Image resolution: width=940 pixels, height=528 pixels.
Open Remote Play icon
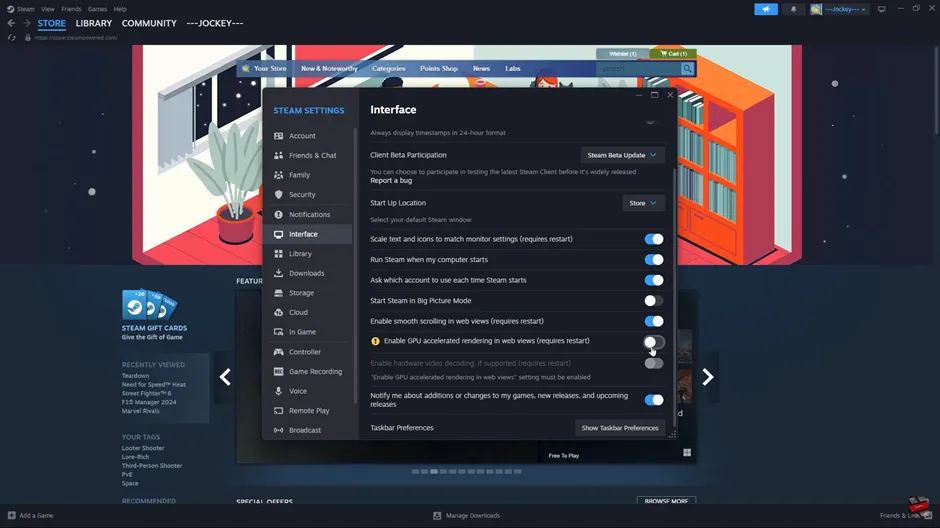(278, 411)
